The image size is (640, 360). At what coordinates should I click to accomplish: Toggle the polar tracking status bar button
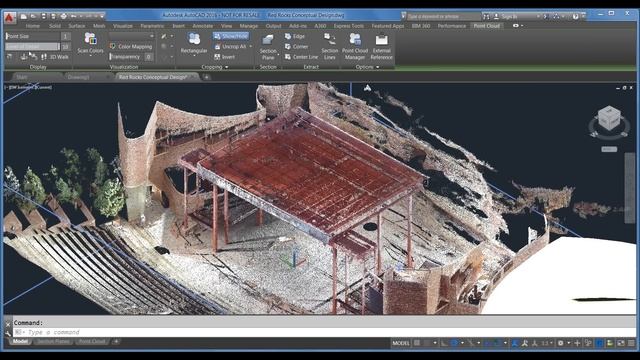click(x=454, y=343)
